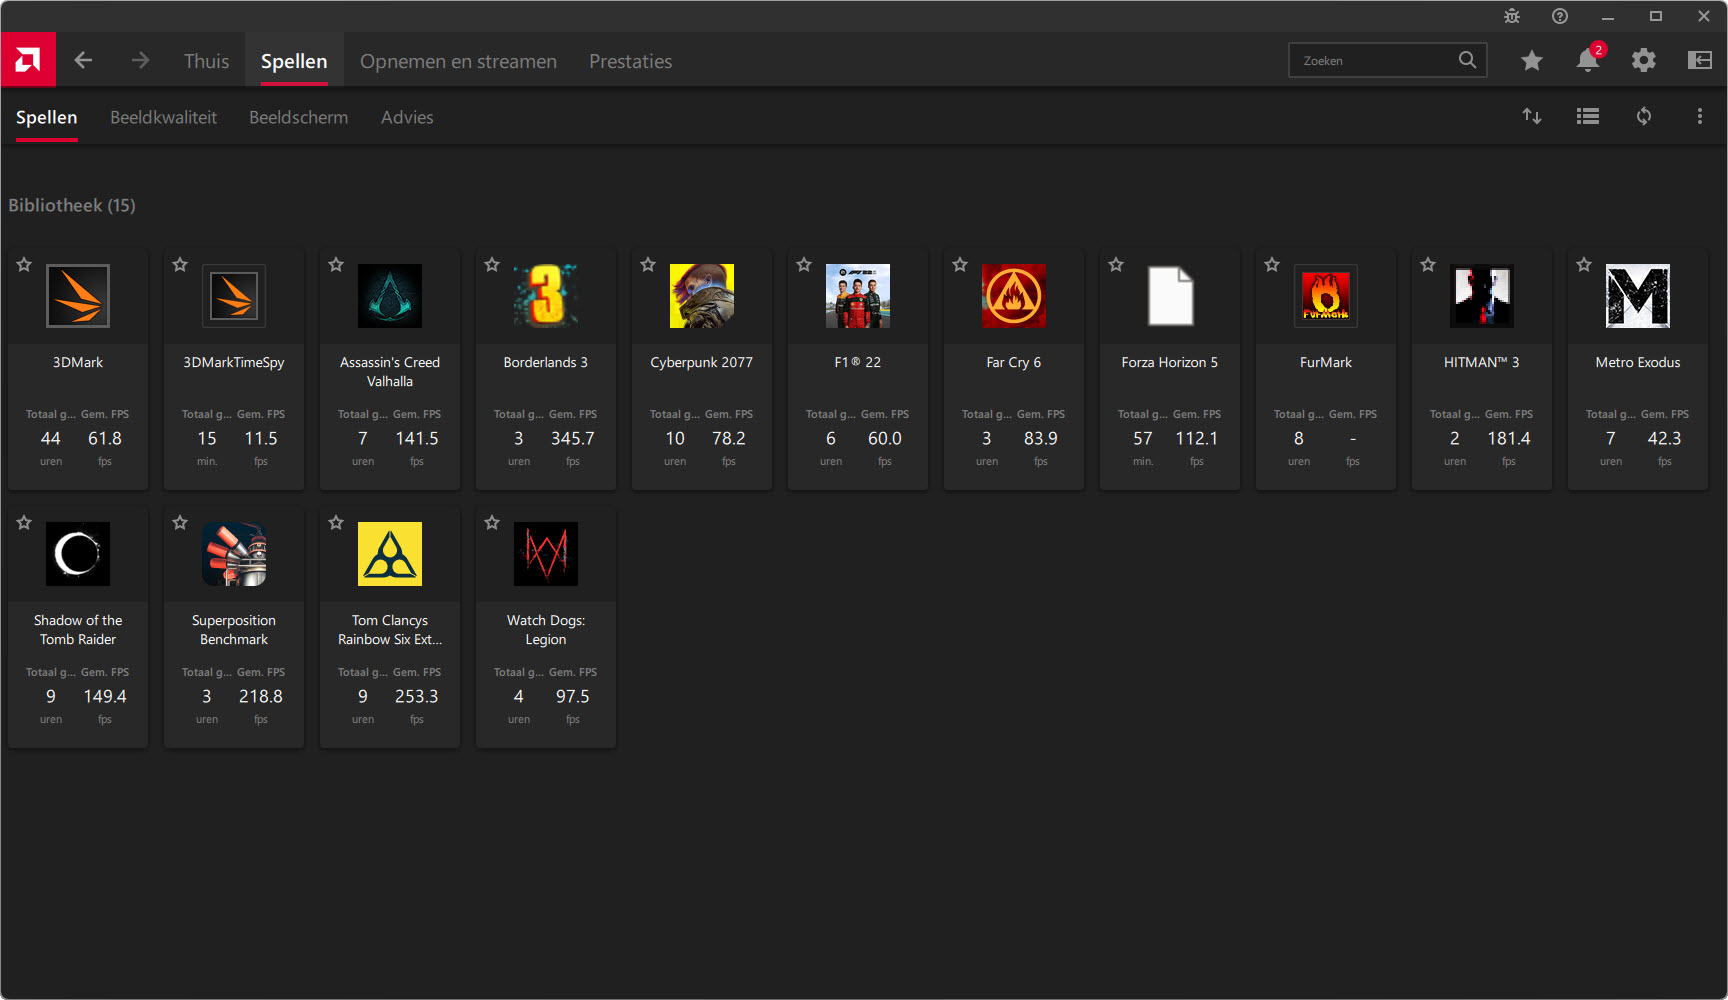Viewport: 1728px width, 1000px height.
Task: Favorite F1 22 with its star
Action: [x=804, y=265]
